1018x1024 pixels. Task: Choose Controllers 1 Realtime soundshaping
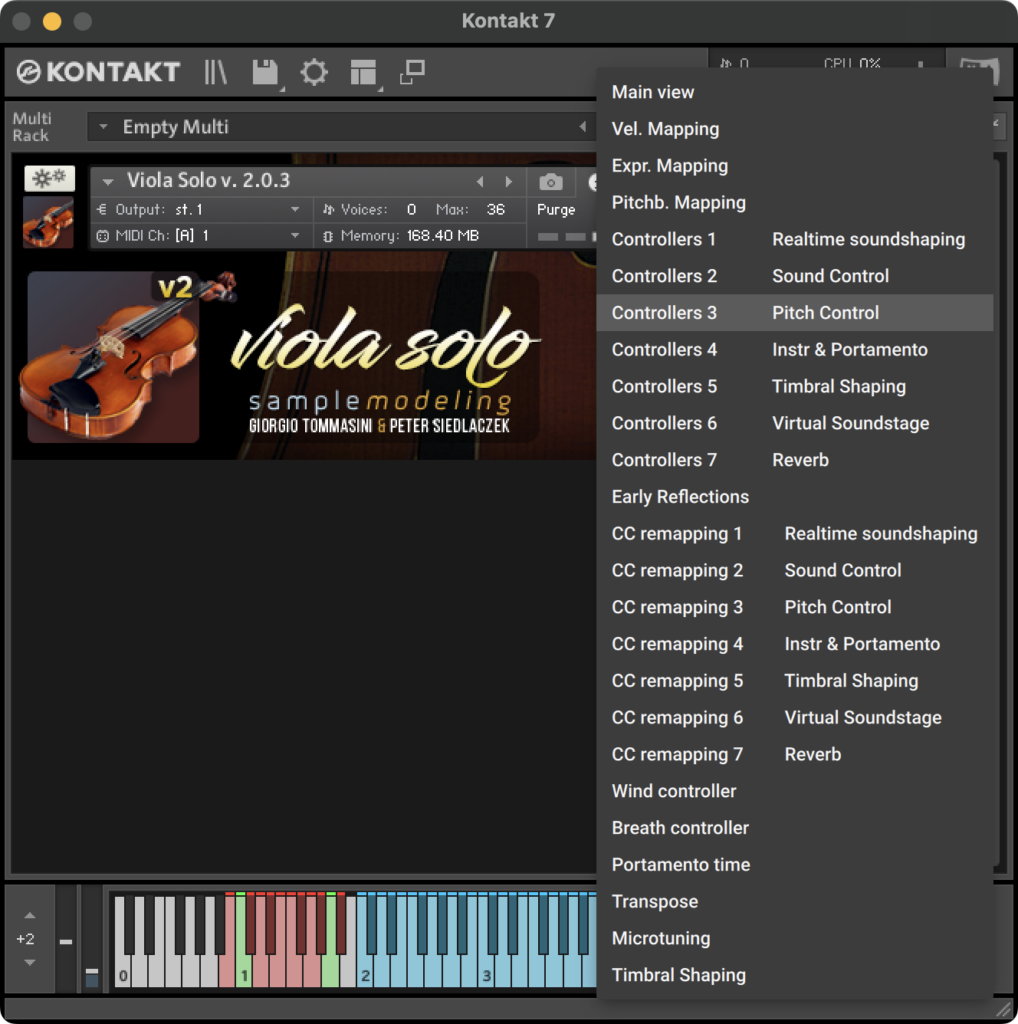coord(795,239)
